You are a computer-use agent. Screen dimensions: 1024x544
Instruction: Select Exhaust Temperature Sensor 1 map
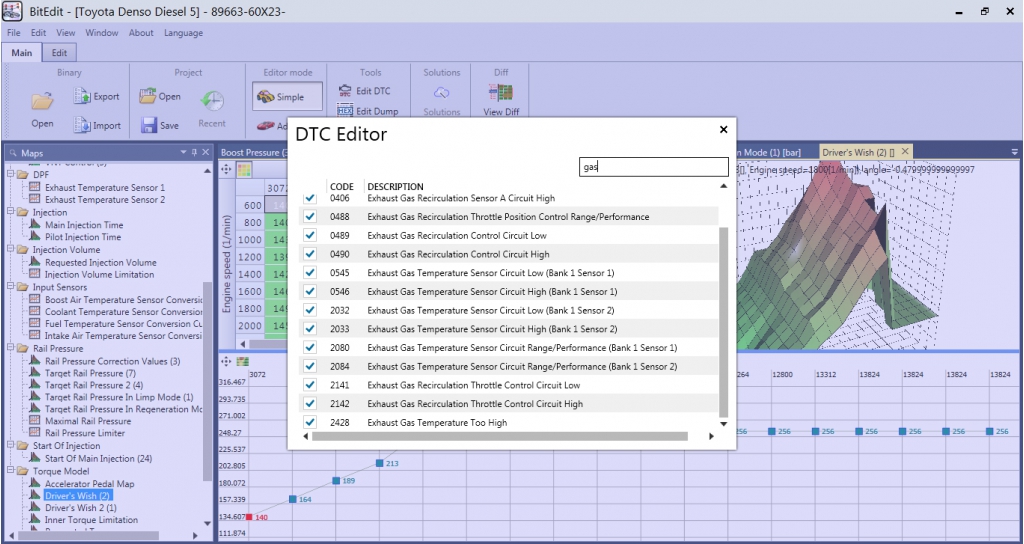pos(104,187)
